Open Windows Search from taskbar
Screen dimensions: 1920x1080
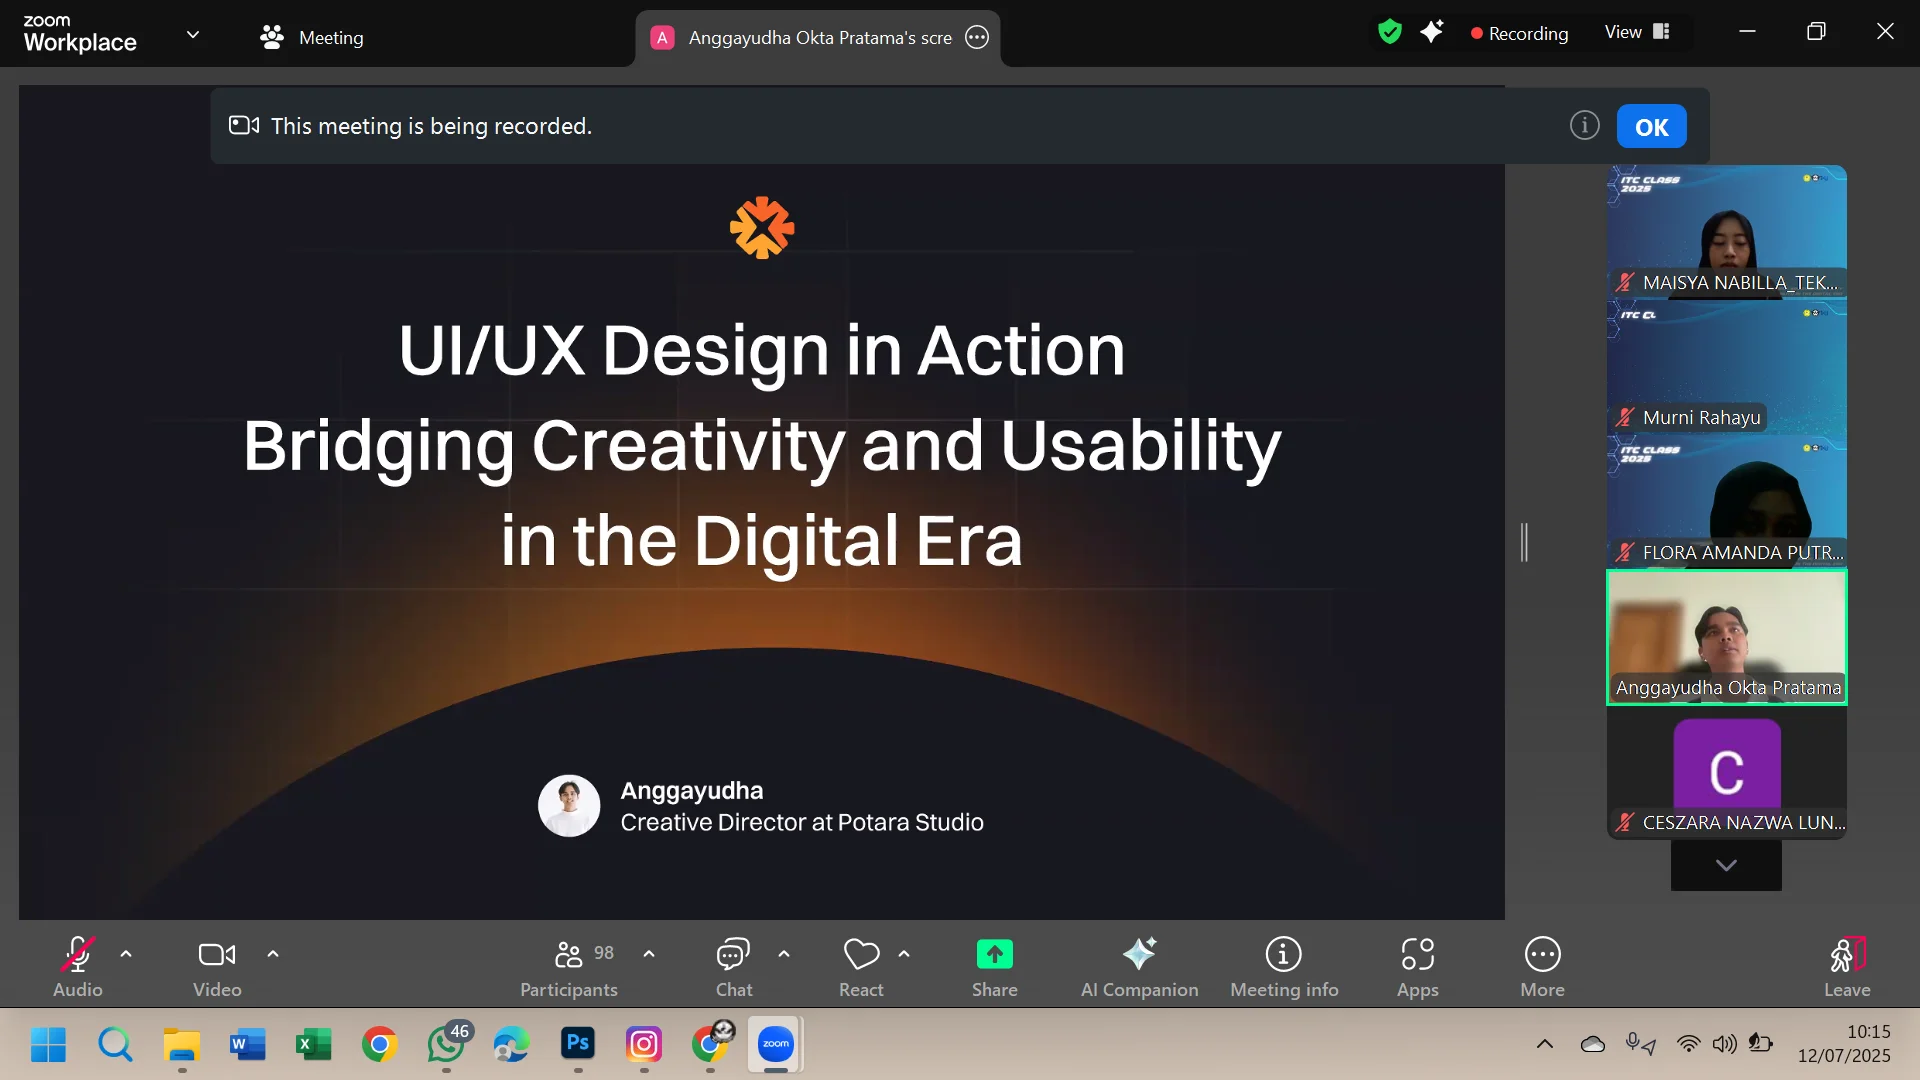tap(115, 1045)
